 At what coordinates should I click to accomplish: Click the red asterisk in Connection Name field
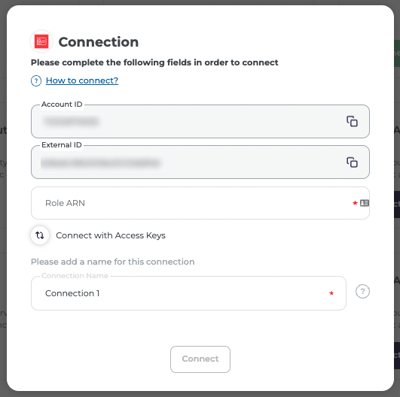coord(331,293)
